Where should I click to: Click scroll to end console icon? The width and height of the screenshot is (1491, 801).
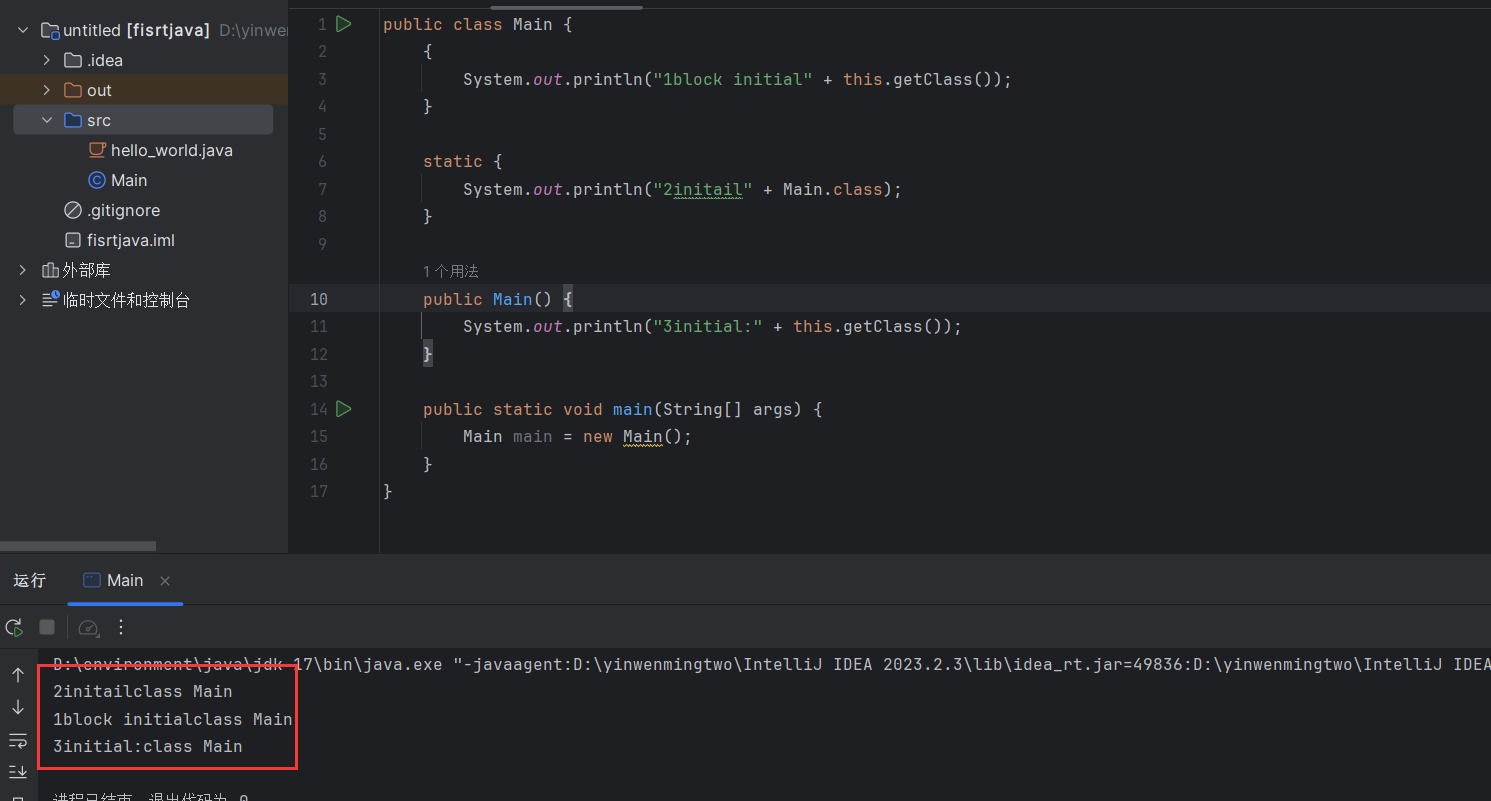pyautogui.click(x=18, y=771)
